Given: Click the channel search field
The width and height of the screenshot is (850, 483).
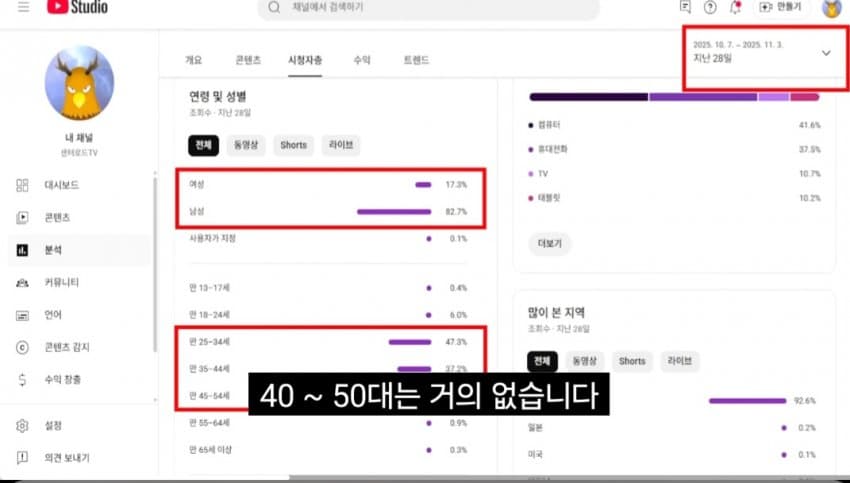Looking at the screenshot, I should (430, 8).
